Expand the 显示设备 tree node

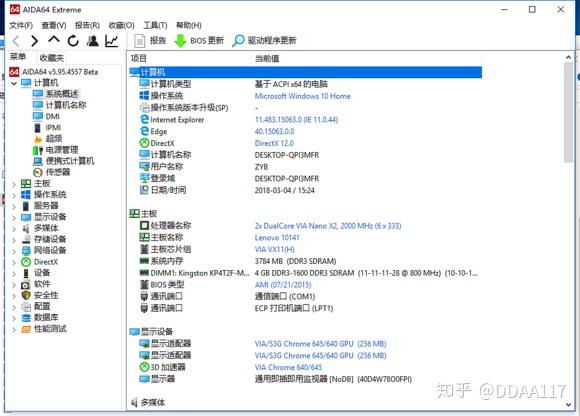(14, 217)
